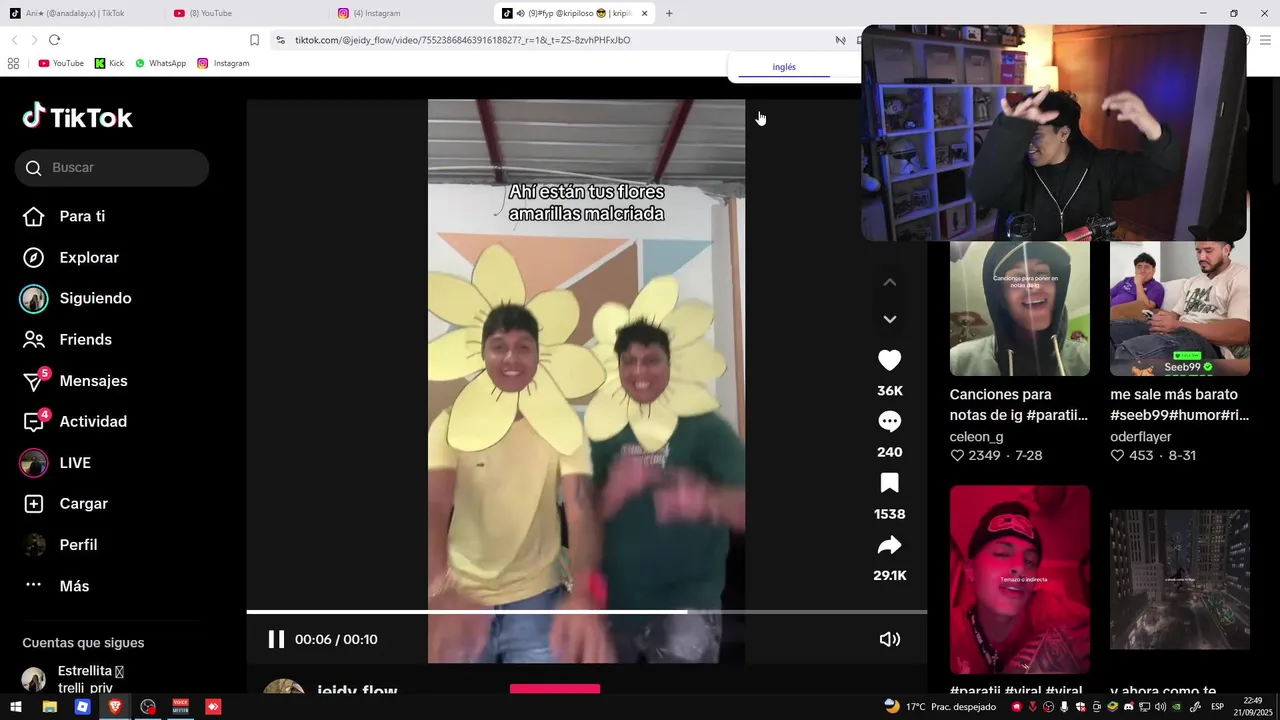
Task: Open YouTube bookmark
Action: pyautogui.click(x=61, y=63)
